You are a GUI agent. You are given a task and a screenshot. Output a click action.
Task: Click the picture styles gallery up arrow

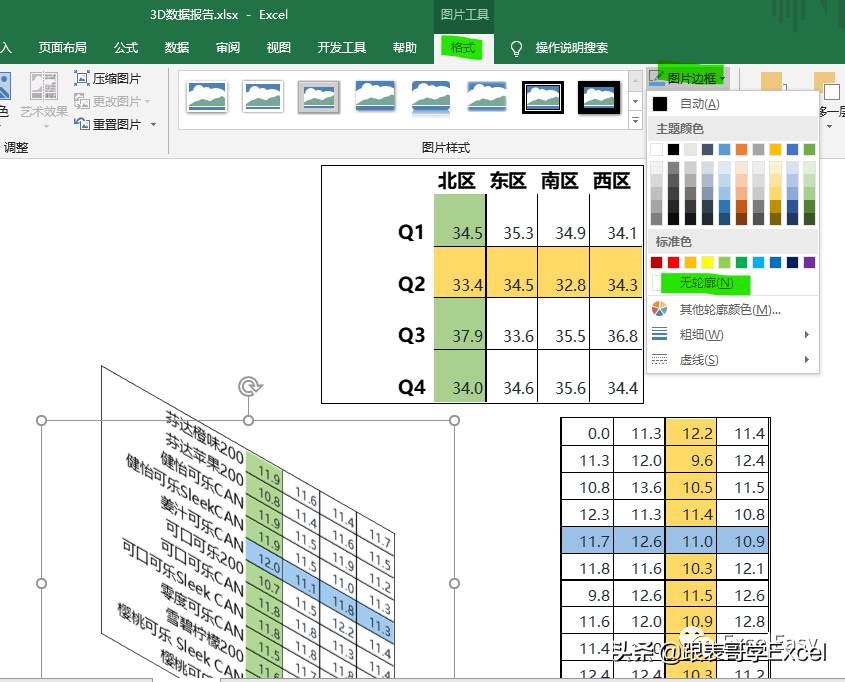pyautogui.click(x=635, y=82)
